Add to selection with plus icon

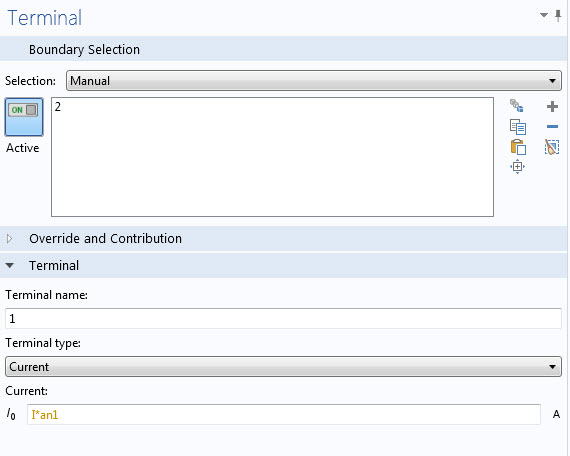[552, 107]
